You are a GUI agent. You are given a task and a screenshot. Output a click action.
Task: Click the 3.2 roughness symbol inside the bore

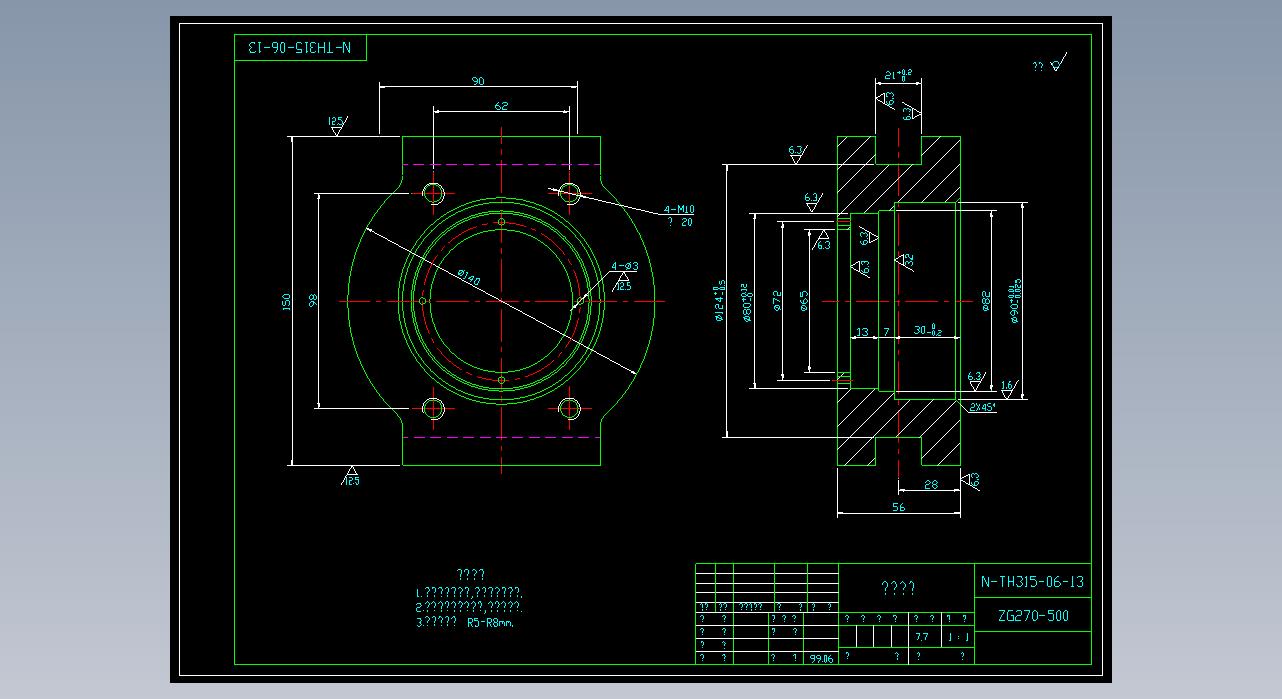click(x=907, y=260)
